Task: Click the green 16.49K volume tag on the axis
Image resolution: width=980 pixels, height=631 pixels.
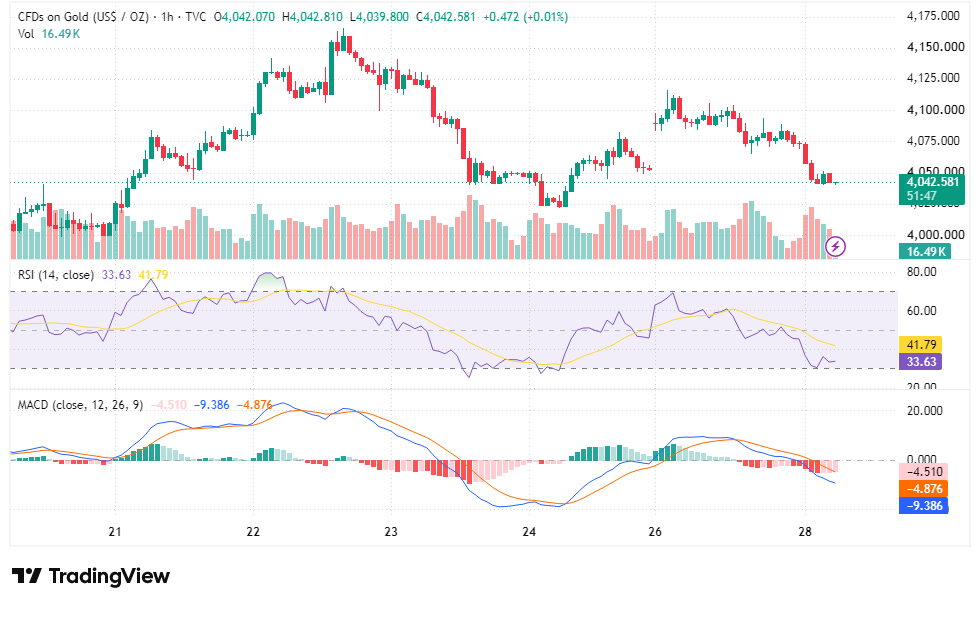Action: tap(925, 252)
